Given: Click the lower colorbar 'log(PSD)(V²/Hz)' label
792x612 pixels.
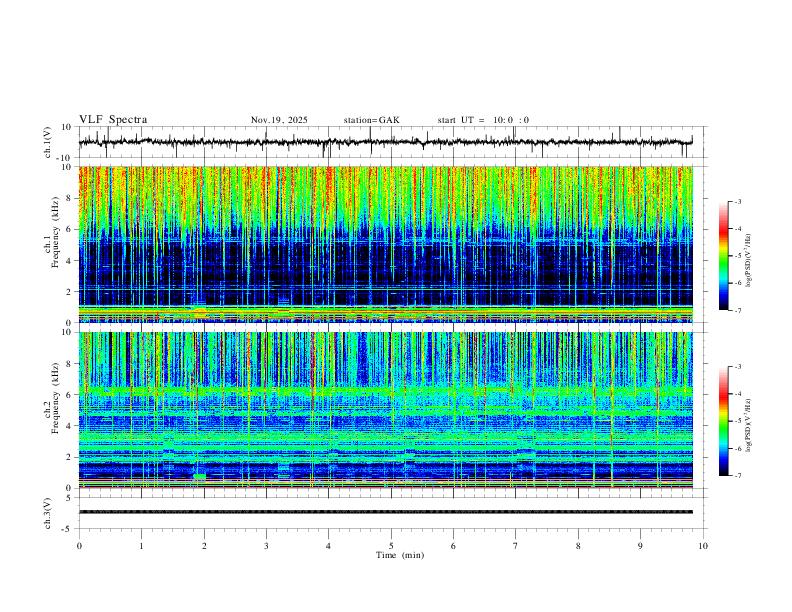Looking at the screenshot, I should click(749, 425).
